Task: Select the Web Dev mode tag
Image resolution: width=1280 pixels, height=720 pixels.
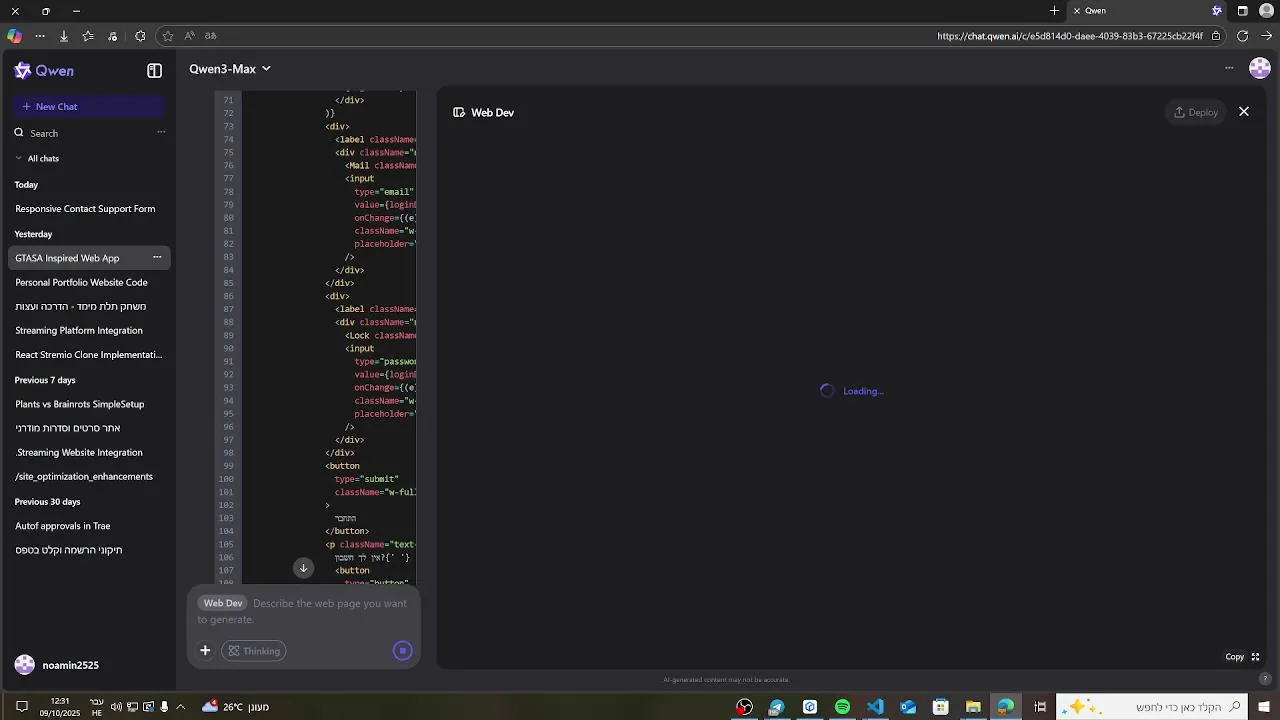Action: [x=223, y=603]
